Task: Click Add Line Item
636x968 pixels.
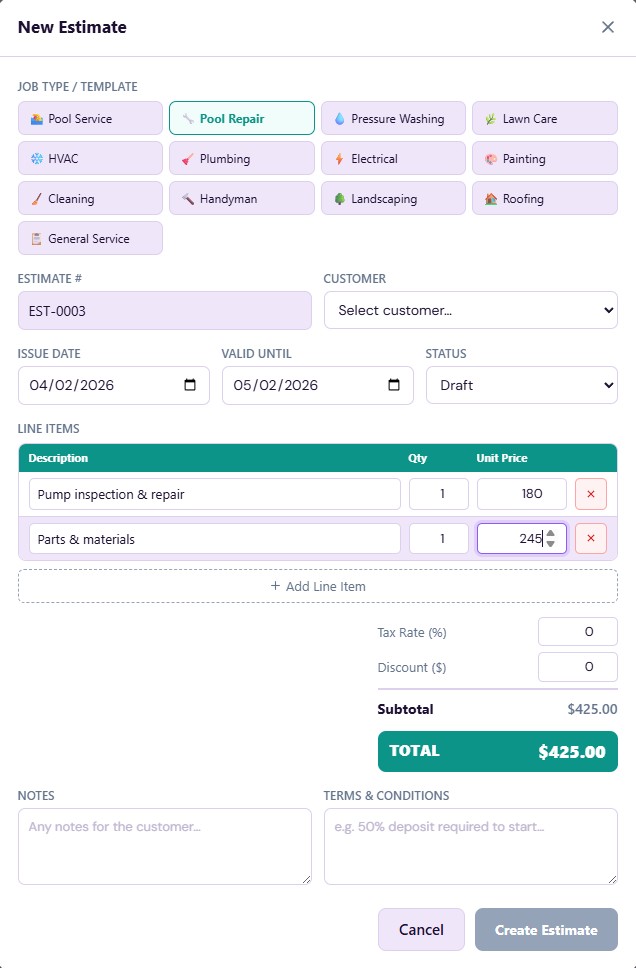Action: coord(318,585)
